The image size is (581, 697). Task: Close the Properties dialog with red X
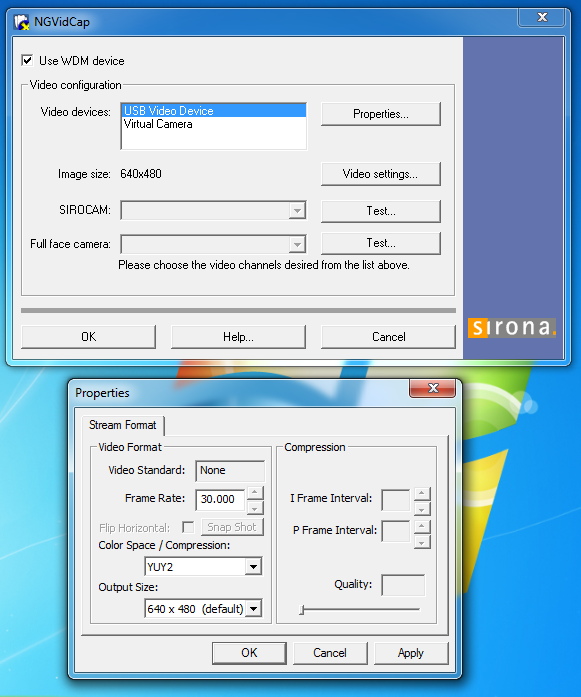tap(433, 388)
